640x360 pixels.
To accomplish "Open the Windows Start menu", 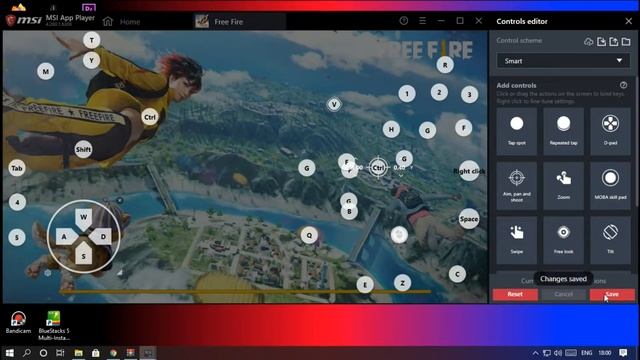I will pyautogui.click(x=9, y=353).
